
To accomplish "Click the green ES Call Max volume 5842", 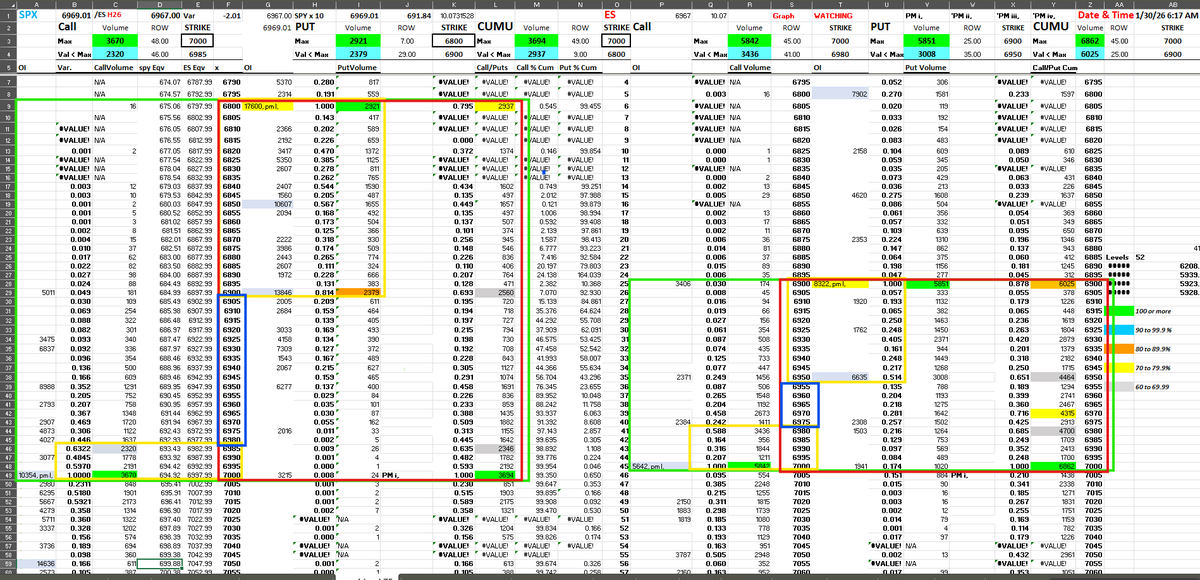I will click(x=748, y=40).
